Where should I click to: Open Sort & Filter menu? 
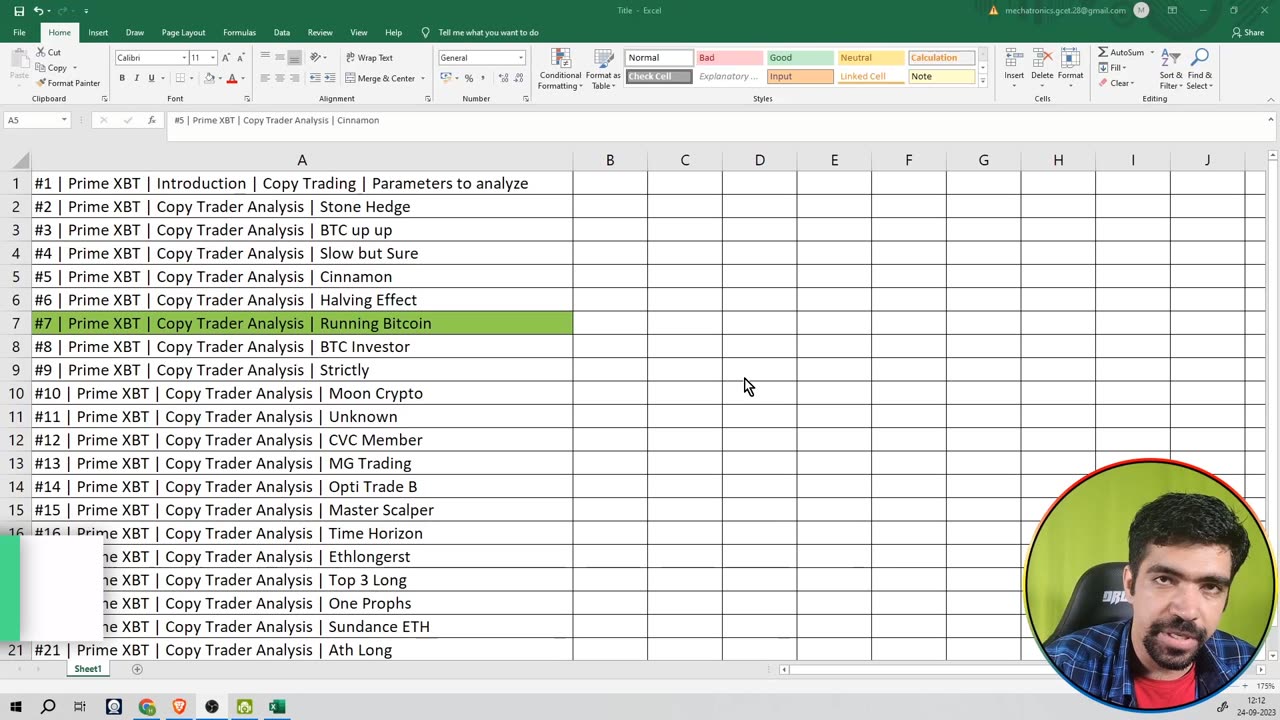click(x=1171, y=68)
